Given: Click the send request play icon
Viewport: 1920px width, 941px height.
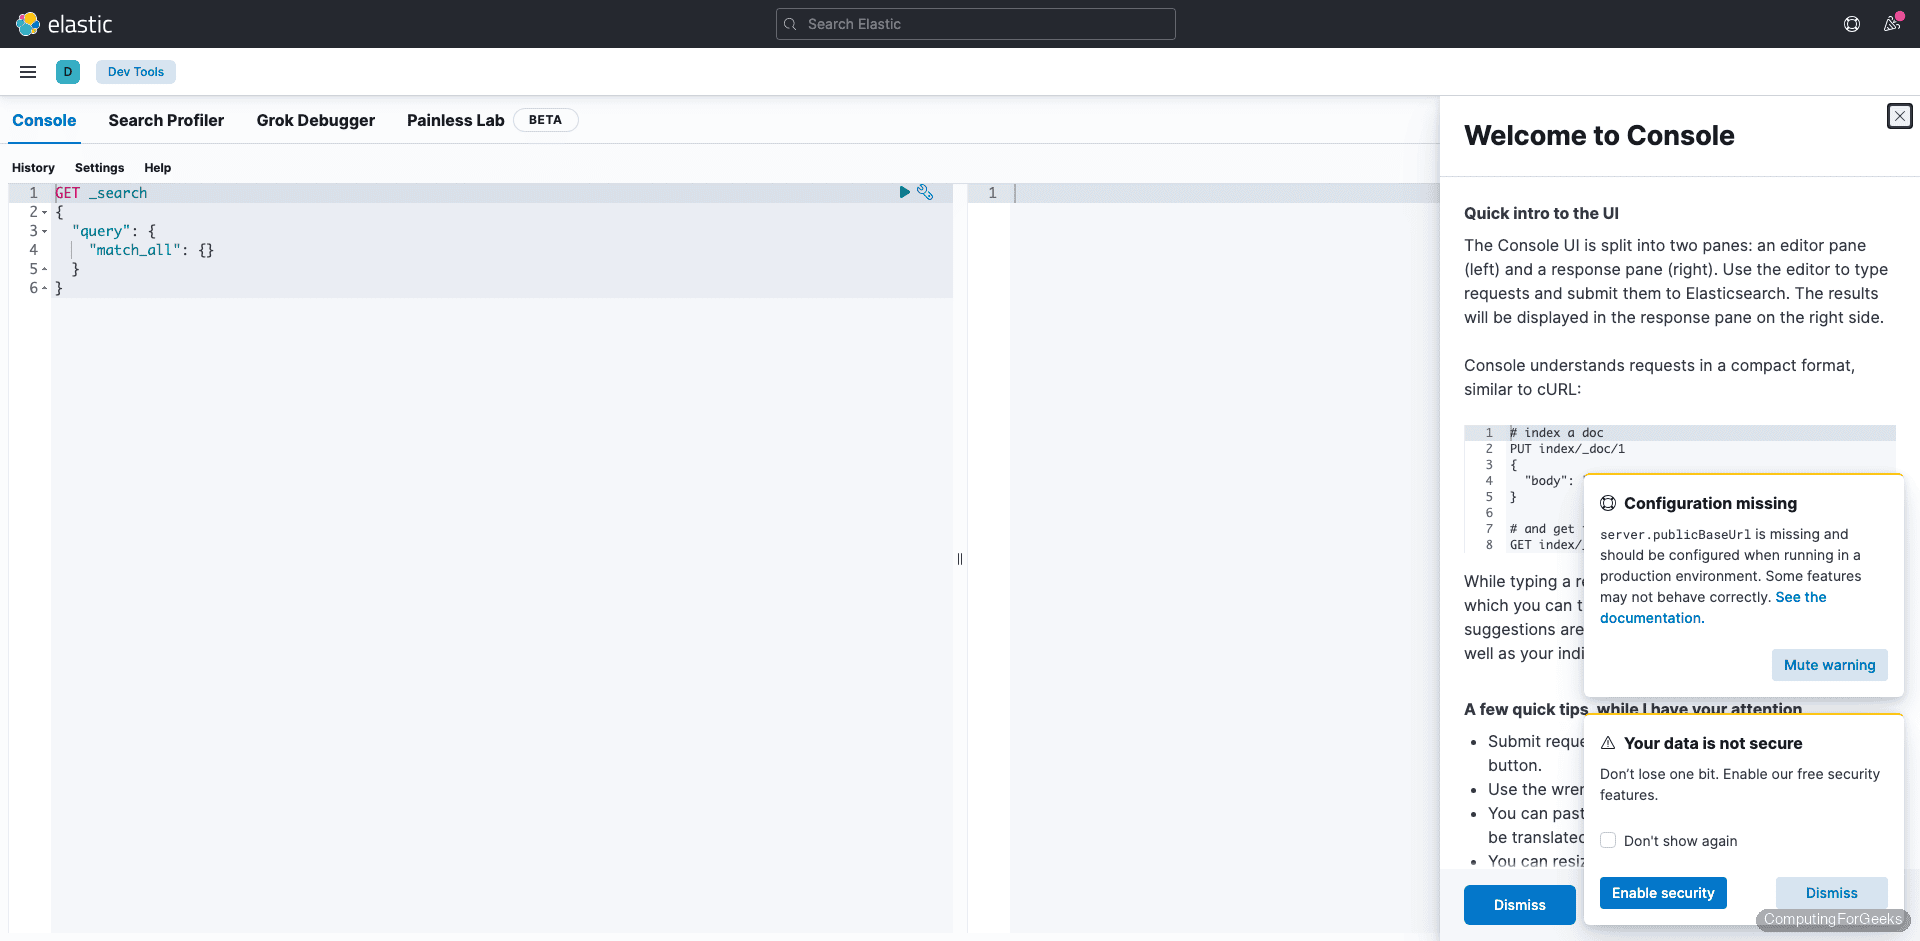Looking at the screenshot, I should [905, 192].
